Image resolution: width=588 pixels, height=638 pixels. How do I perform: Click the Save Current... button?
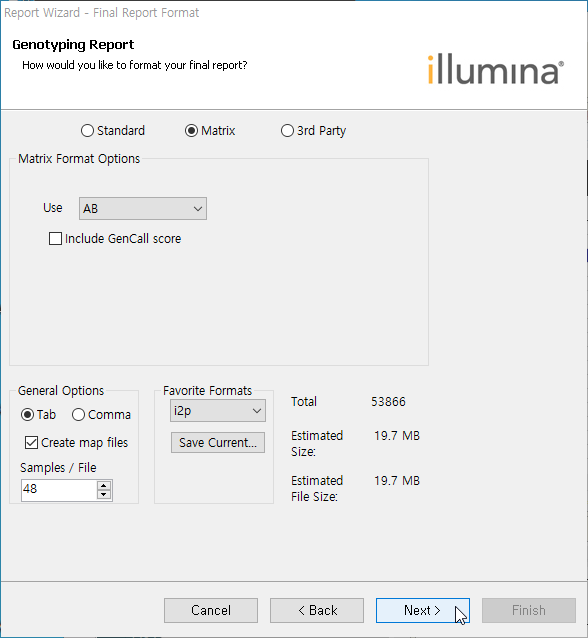[x=218, y=443]
